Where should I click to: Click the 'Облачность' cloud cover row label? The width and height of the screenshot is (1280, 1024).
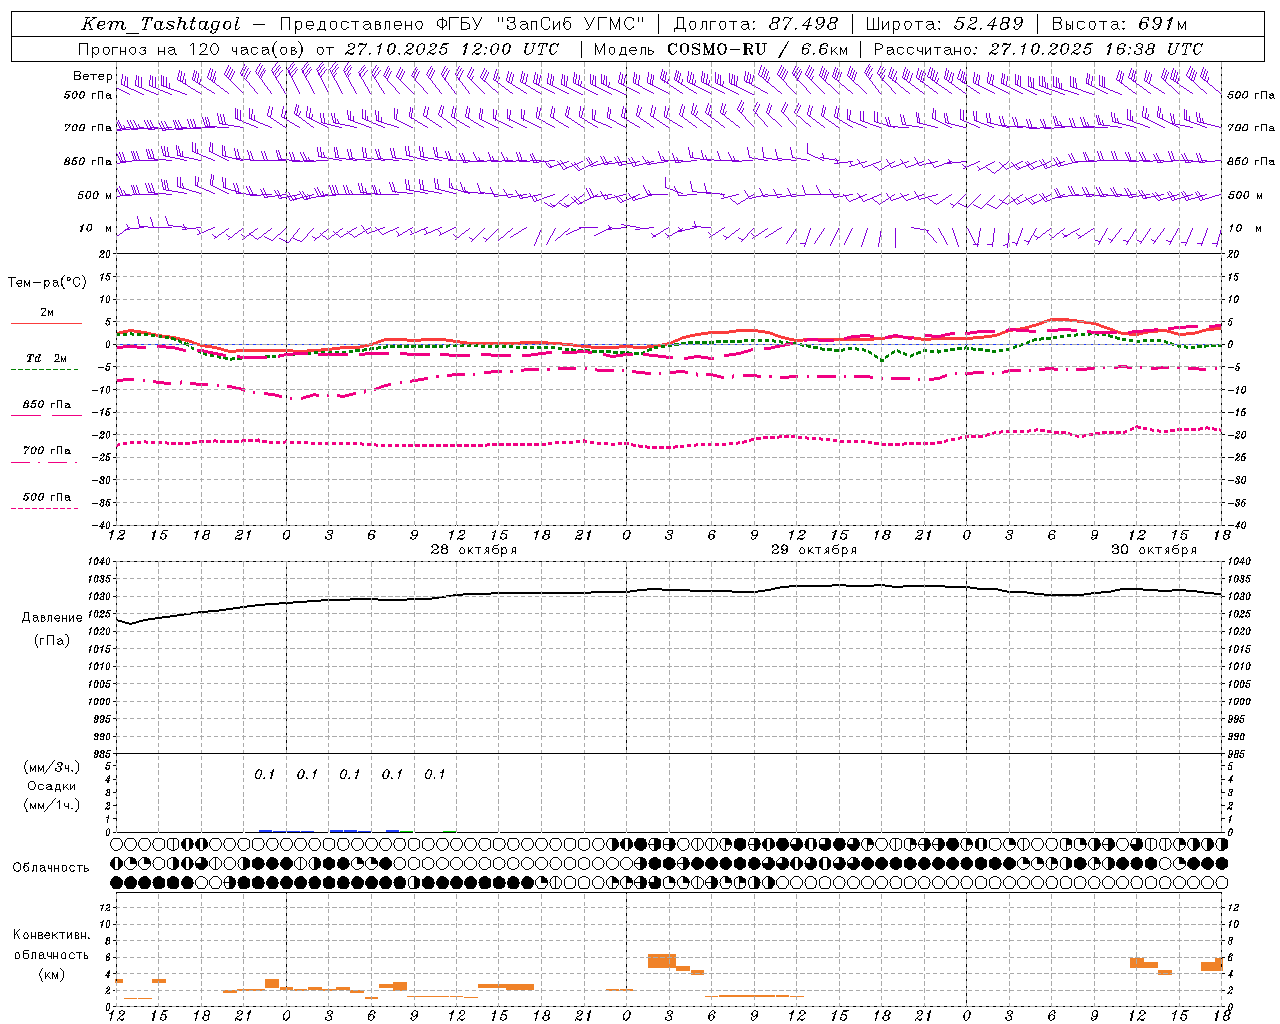[x=51, y=868]
